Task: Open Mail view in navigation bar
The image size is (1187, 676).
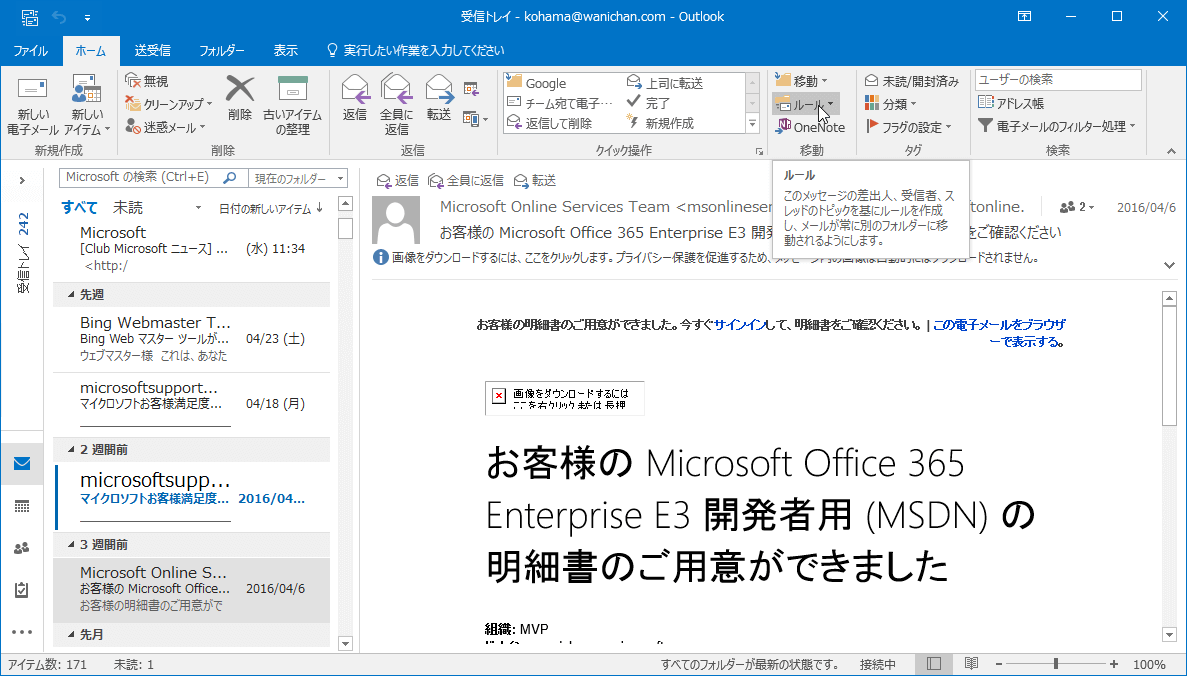Action: point(22,463)
